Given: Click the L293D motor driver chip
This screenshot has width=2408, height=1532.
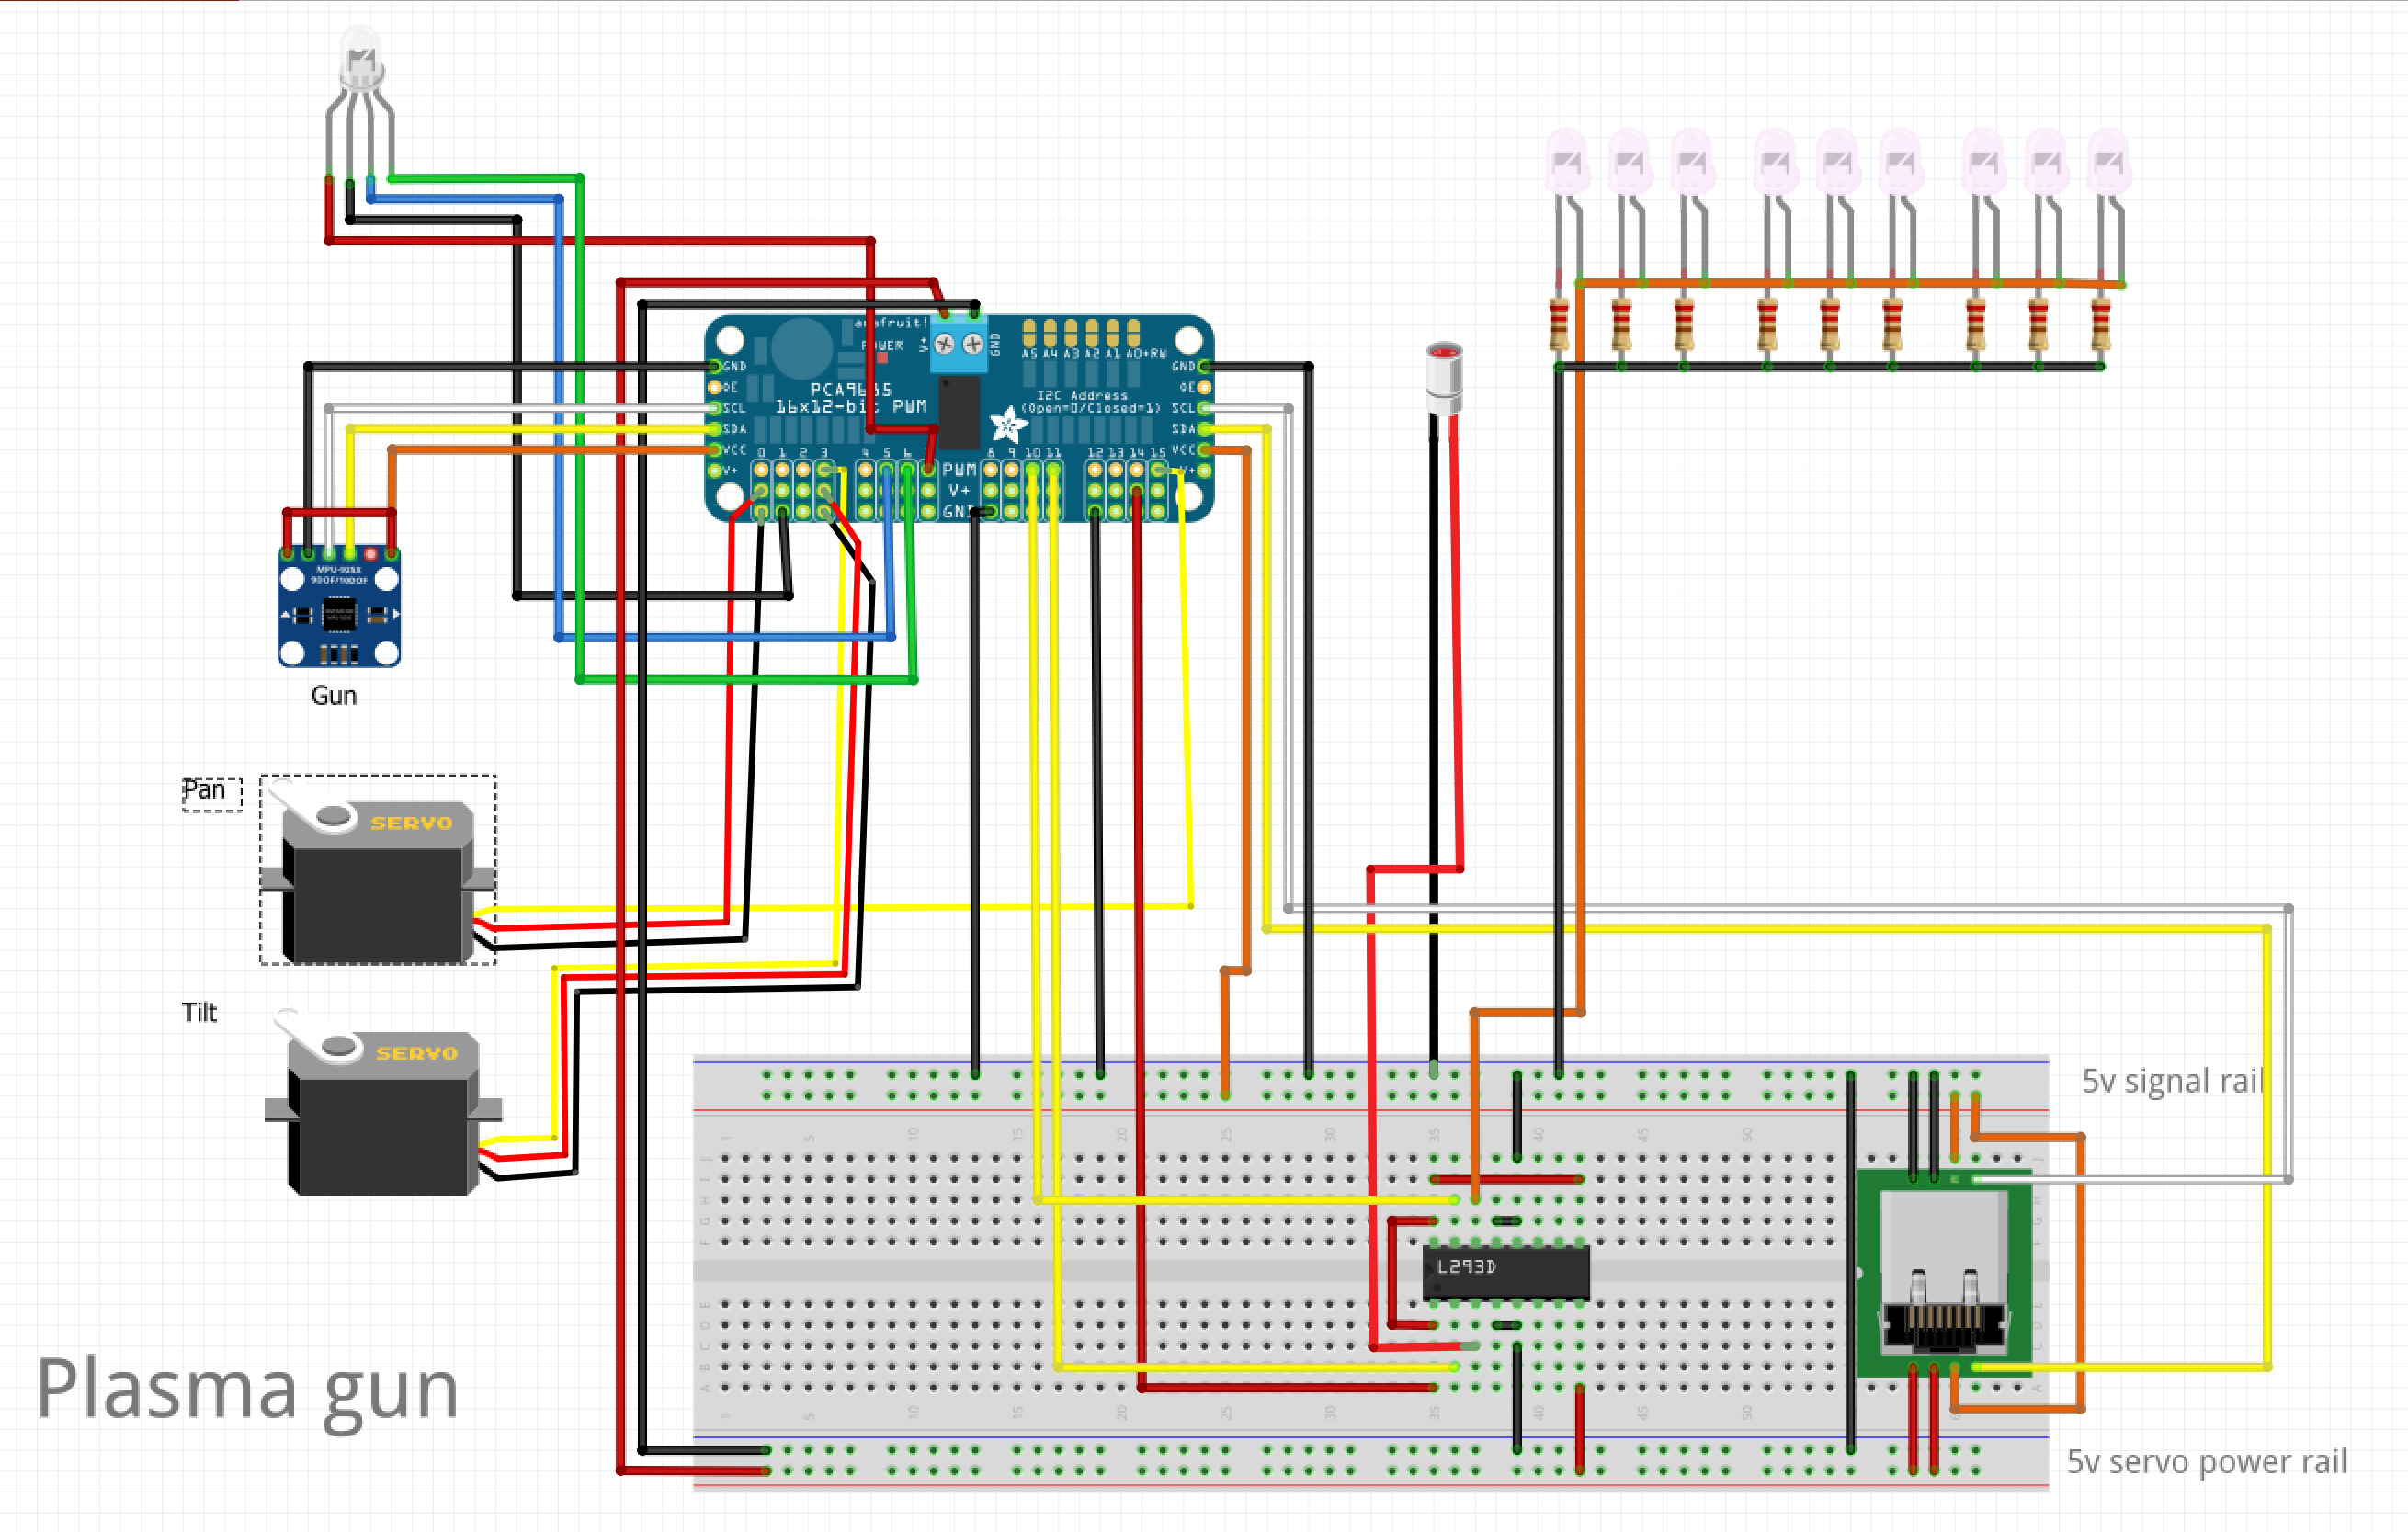Looking at the screenshot, I should click(1505, 1272).
